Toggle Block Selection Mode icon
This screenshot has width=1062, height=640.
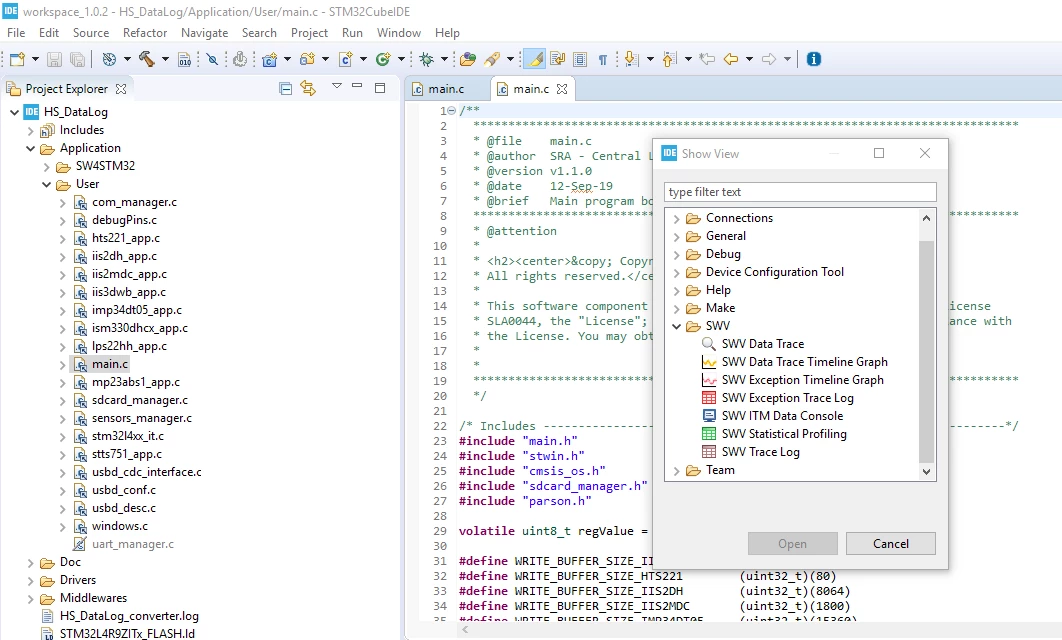coord(580,60)
